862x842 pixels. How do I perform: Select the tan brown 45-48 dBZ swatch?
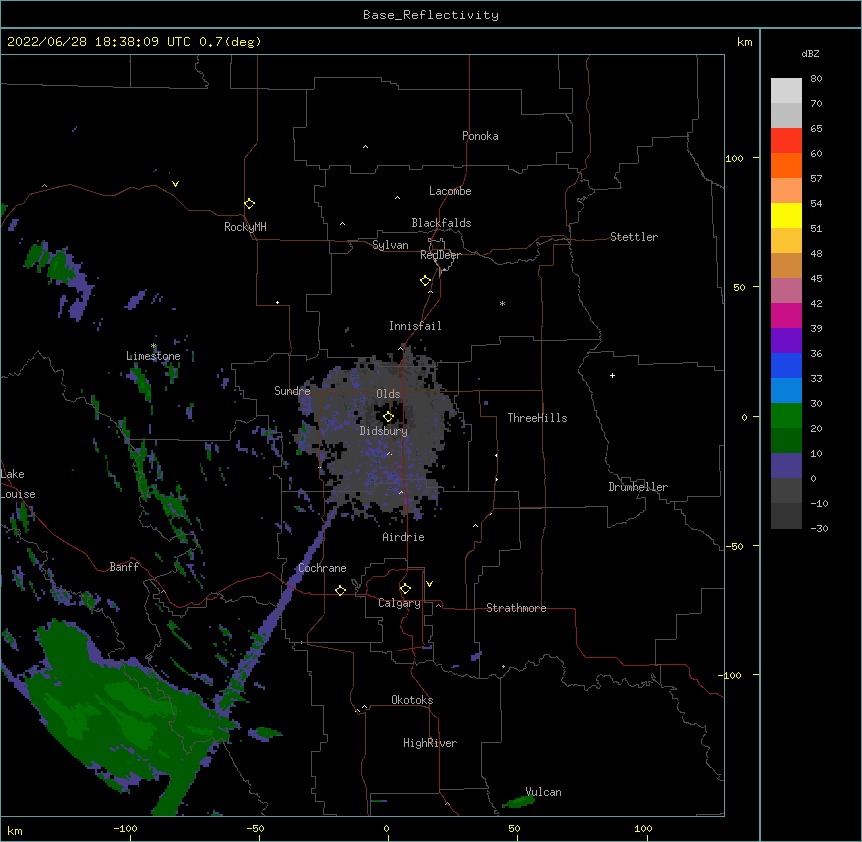pos(786,265)
